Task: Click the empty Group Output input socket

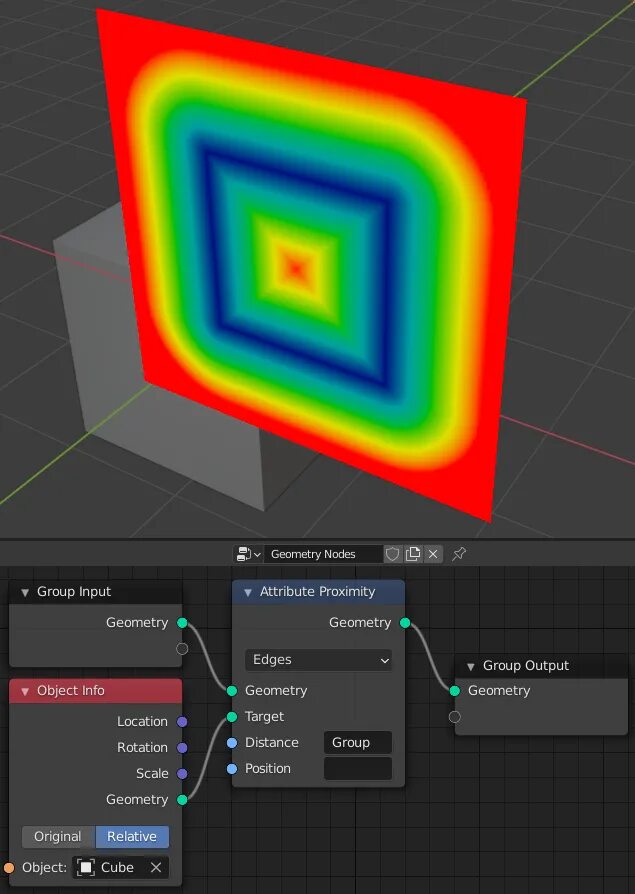Action: coord(455,717)
